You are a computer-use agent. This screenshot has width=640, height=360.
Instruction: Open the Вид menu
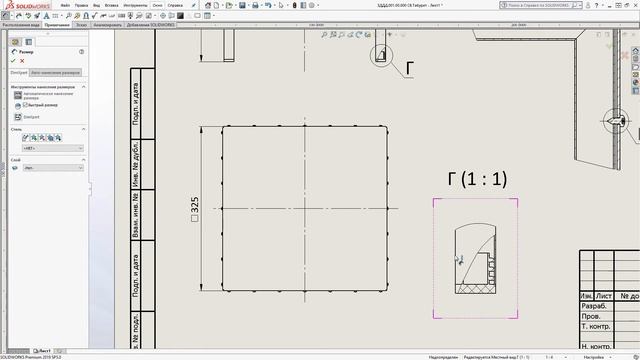tap(96, 5)
